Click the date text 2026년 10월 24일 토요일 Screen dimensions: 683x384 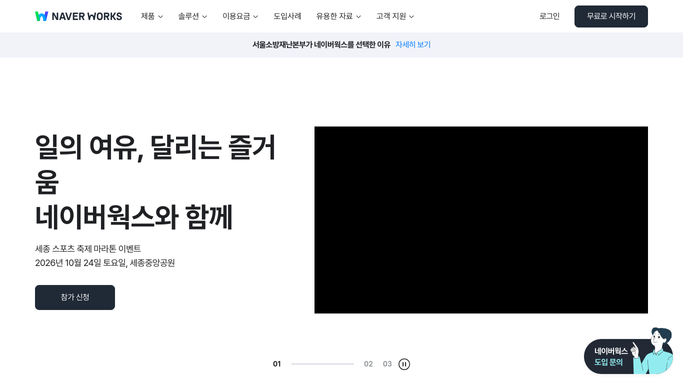coord(81,263)
